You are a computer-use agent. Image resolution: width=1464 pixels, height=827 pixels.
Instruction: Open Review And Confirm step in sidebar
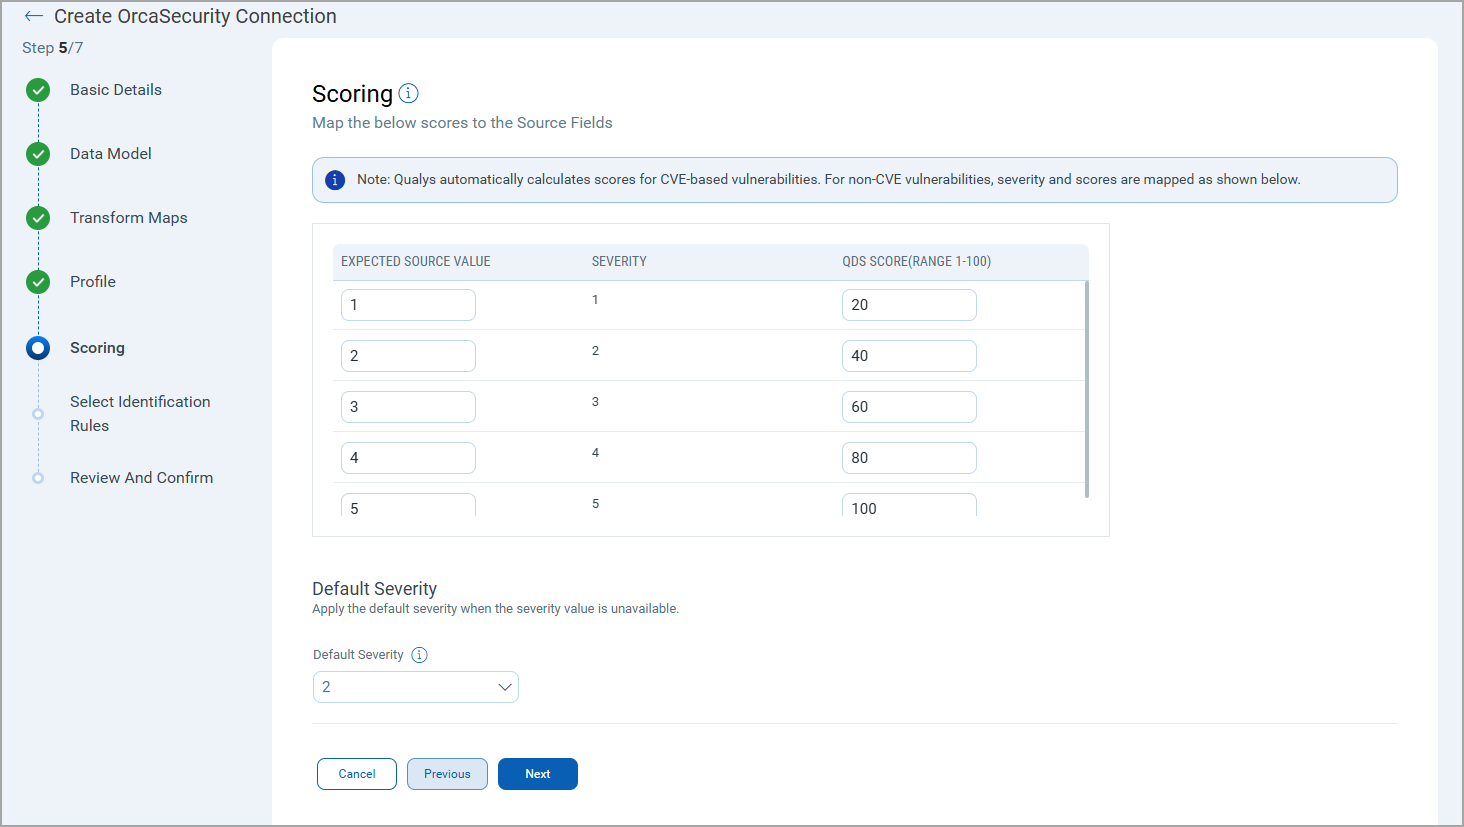[x=141, y=478]
